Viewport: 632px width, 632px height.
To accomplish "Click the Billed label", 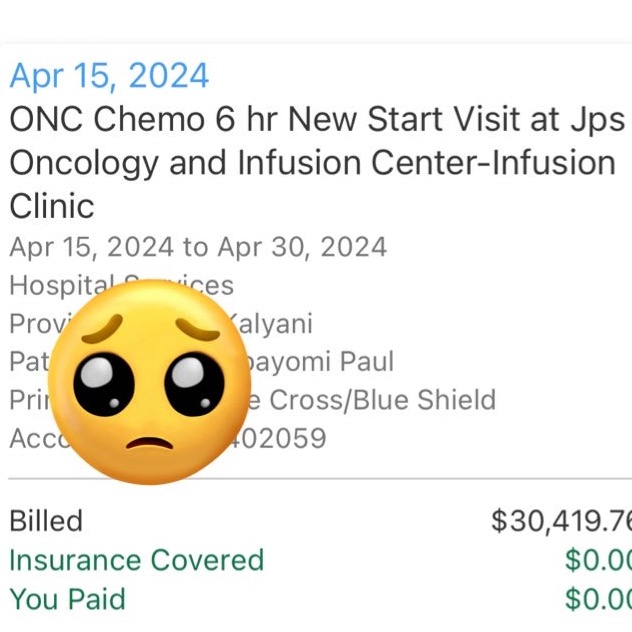I will [x=46, y=521].
